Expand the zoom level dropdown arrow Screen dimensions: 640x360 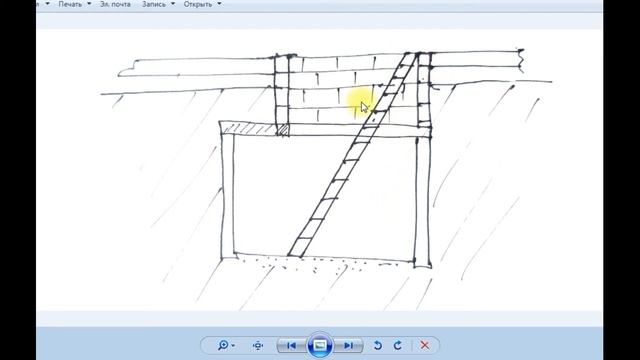[233, 346]
